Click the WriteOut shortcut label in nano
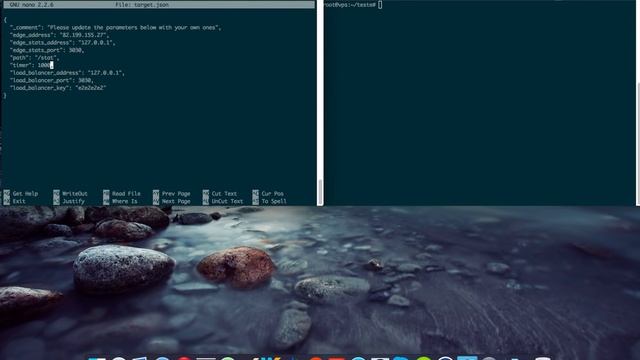The height and width of the screenshot is (360, 640). [x=75, y=194]
